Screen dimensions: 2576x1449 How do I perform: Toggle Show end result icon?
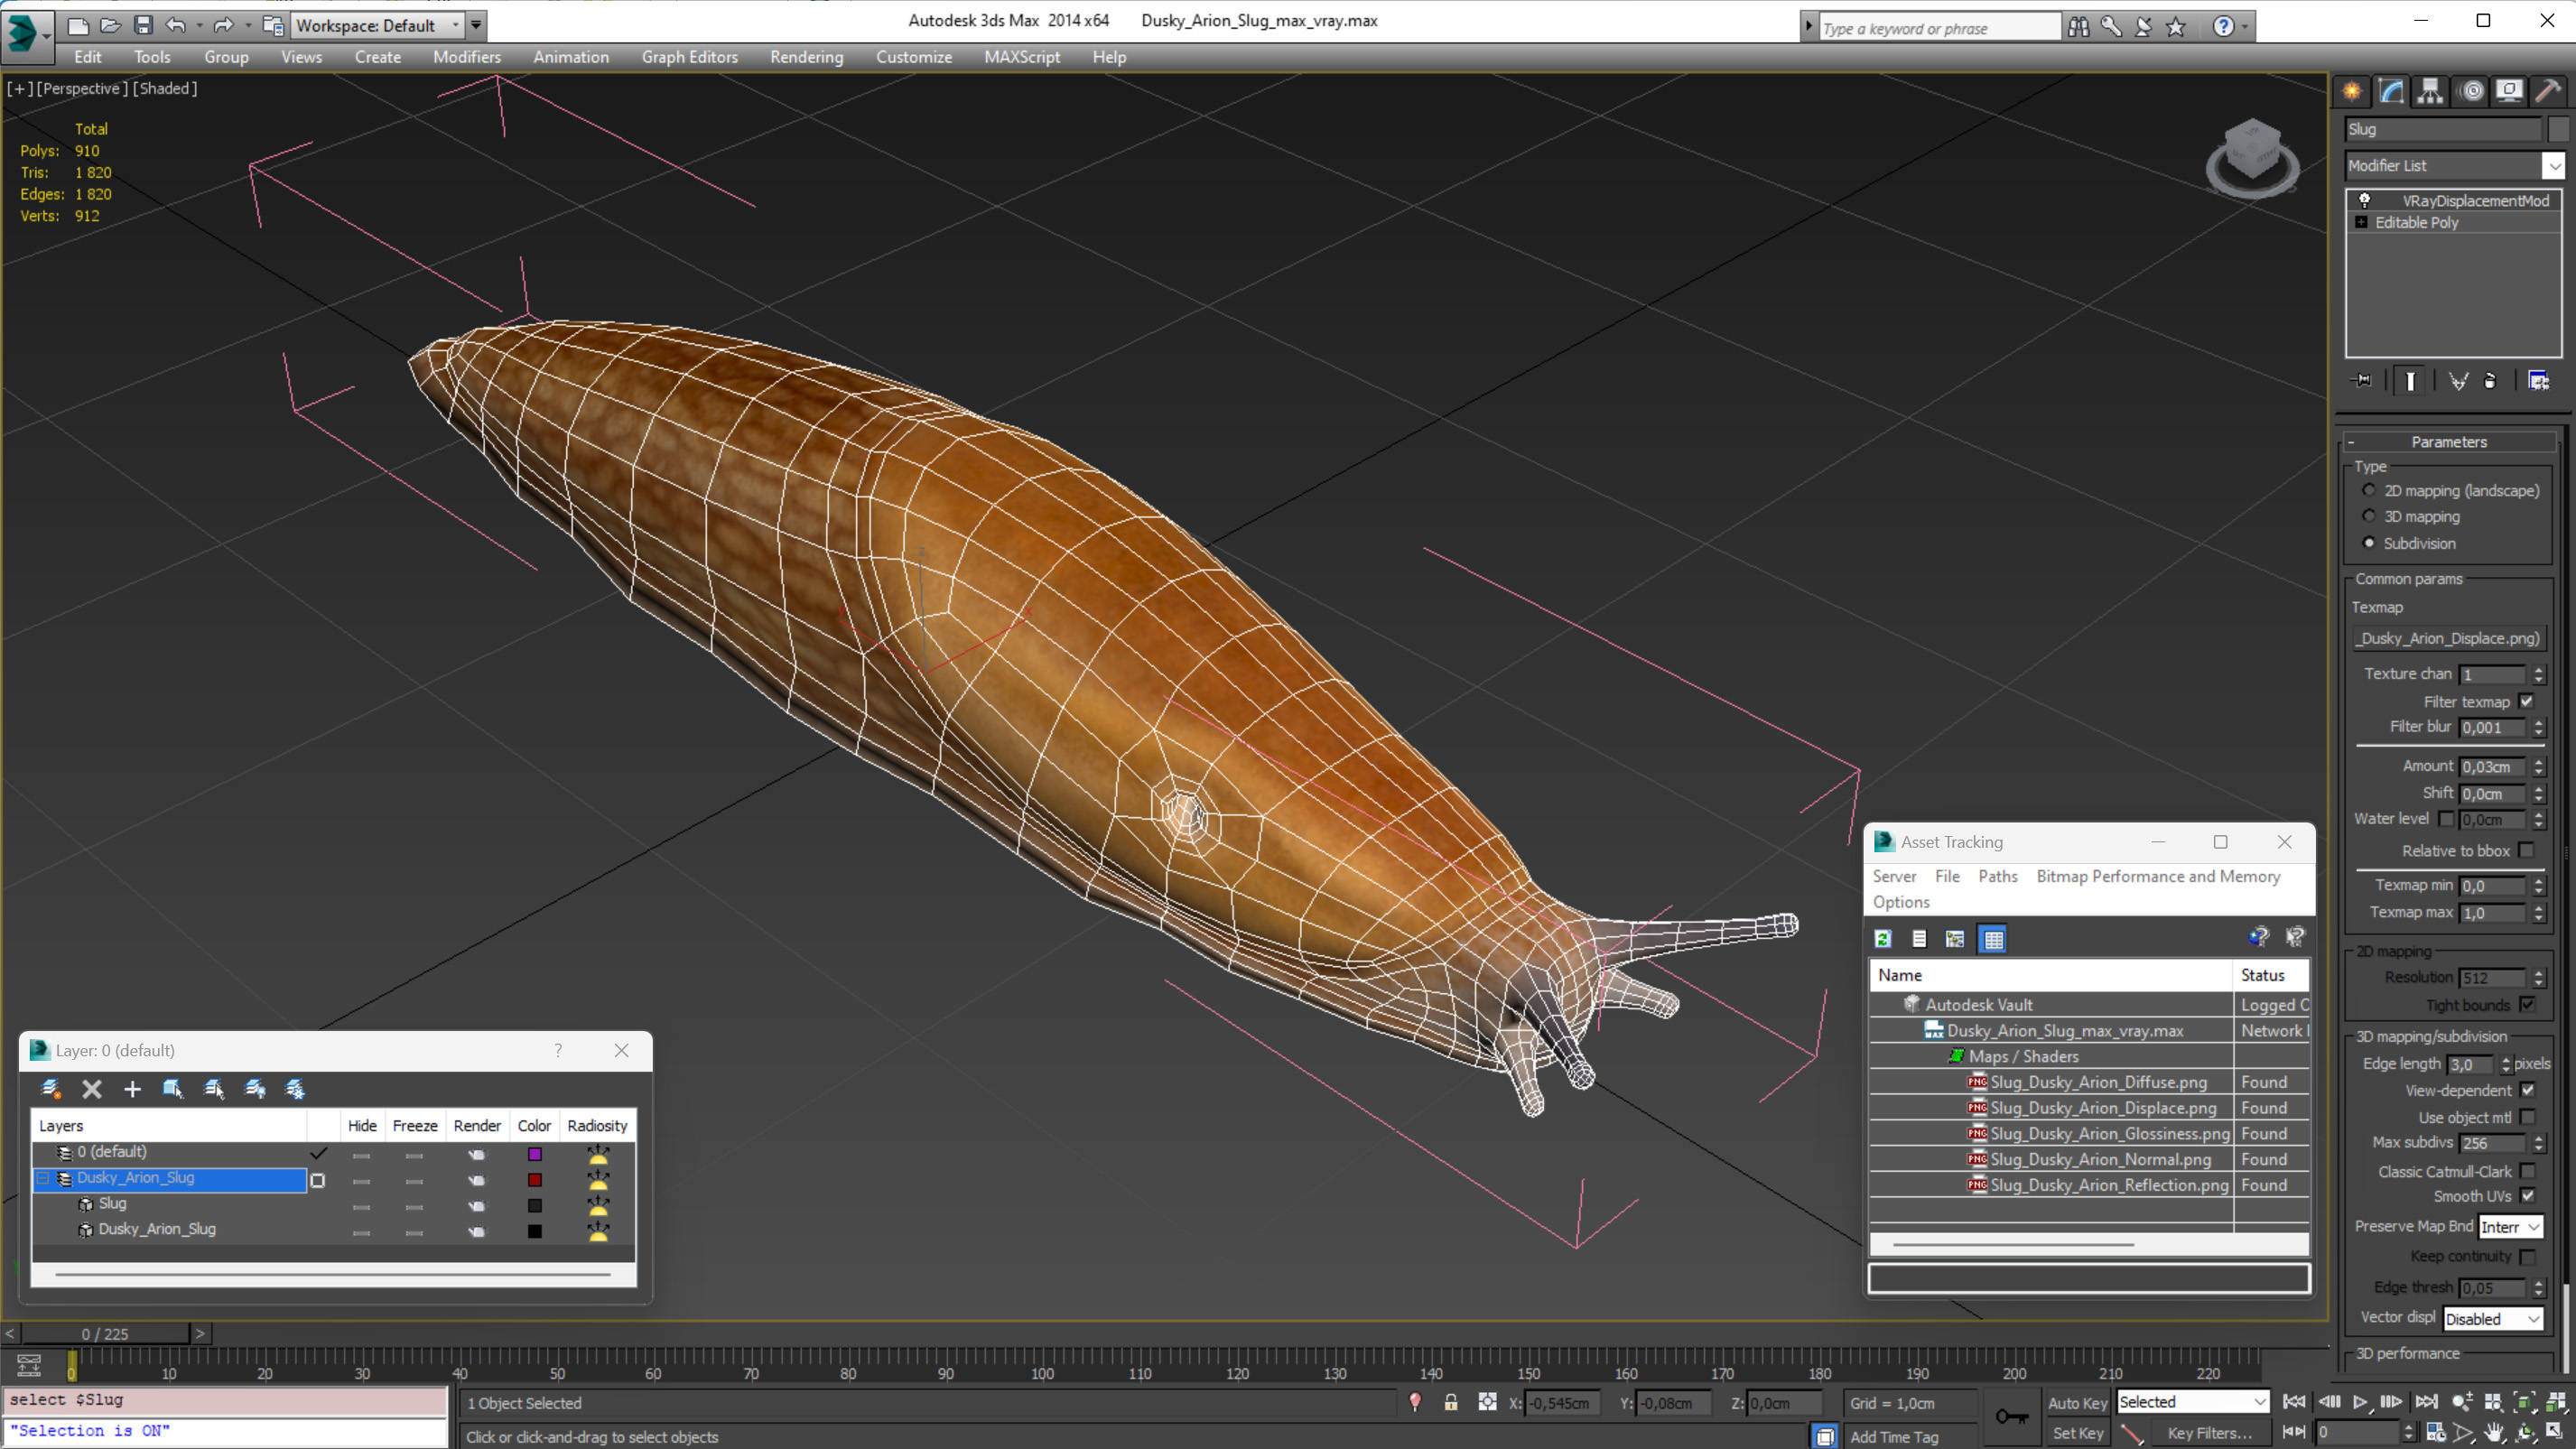click(2410, 381)
